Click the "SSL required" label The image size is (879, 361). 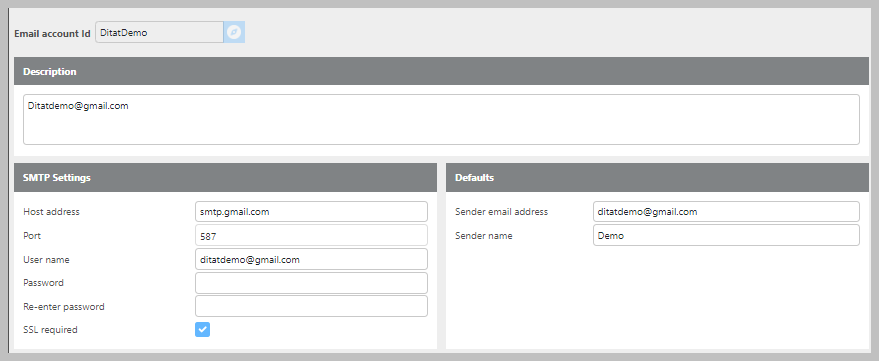point(50,330)
